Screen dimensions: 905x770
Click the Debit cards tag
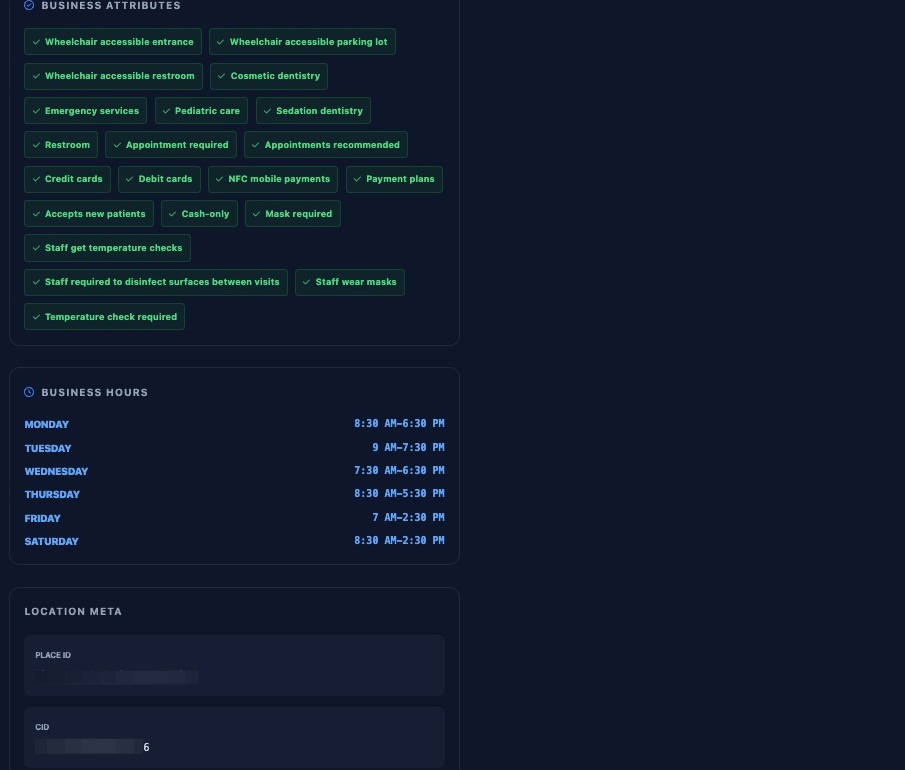(159, 179)
